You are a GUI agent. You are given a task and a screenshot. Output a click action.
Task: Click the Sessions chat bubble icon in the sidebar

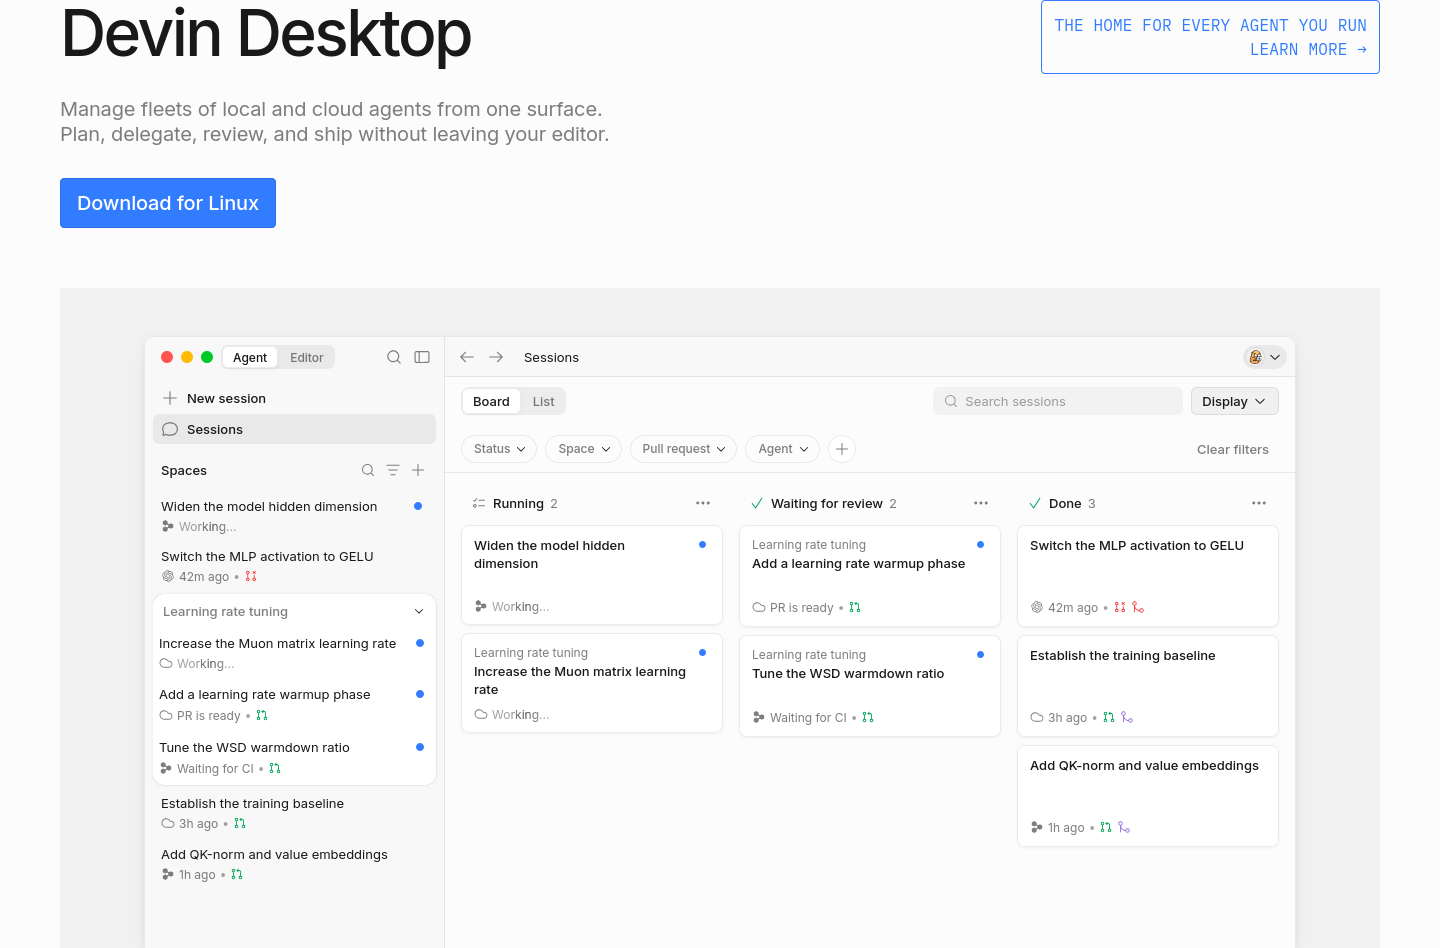(x=170, y=429)
